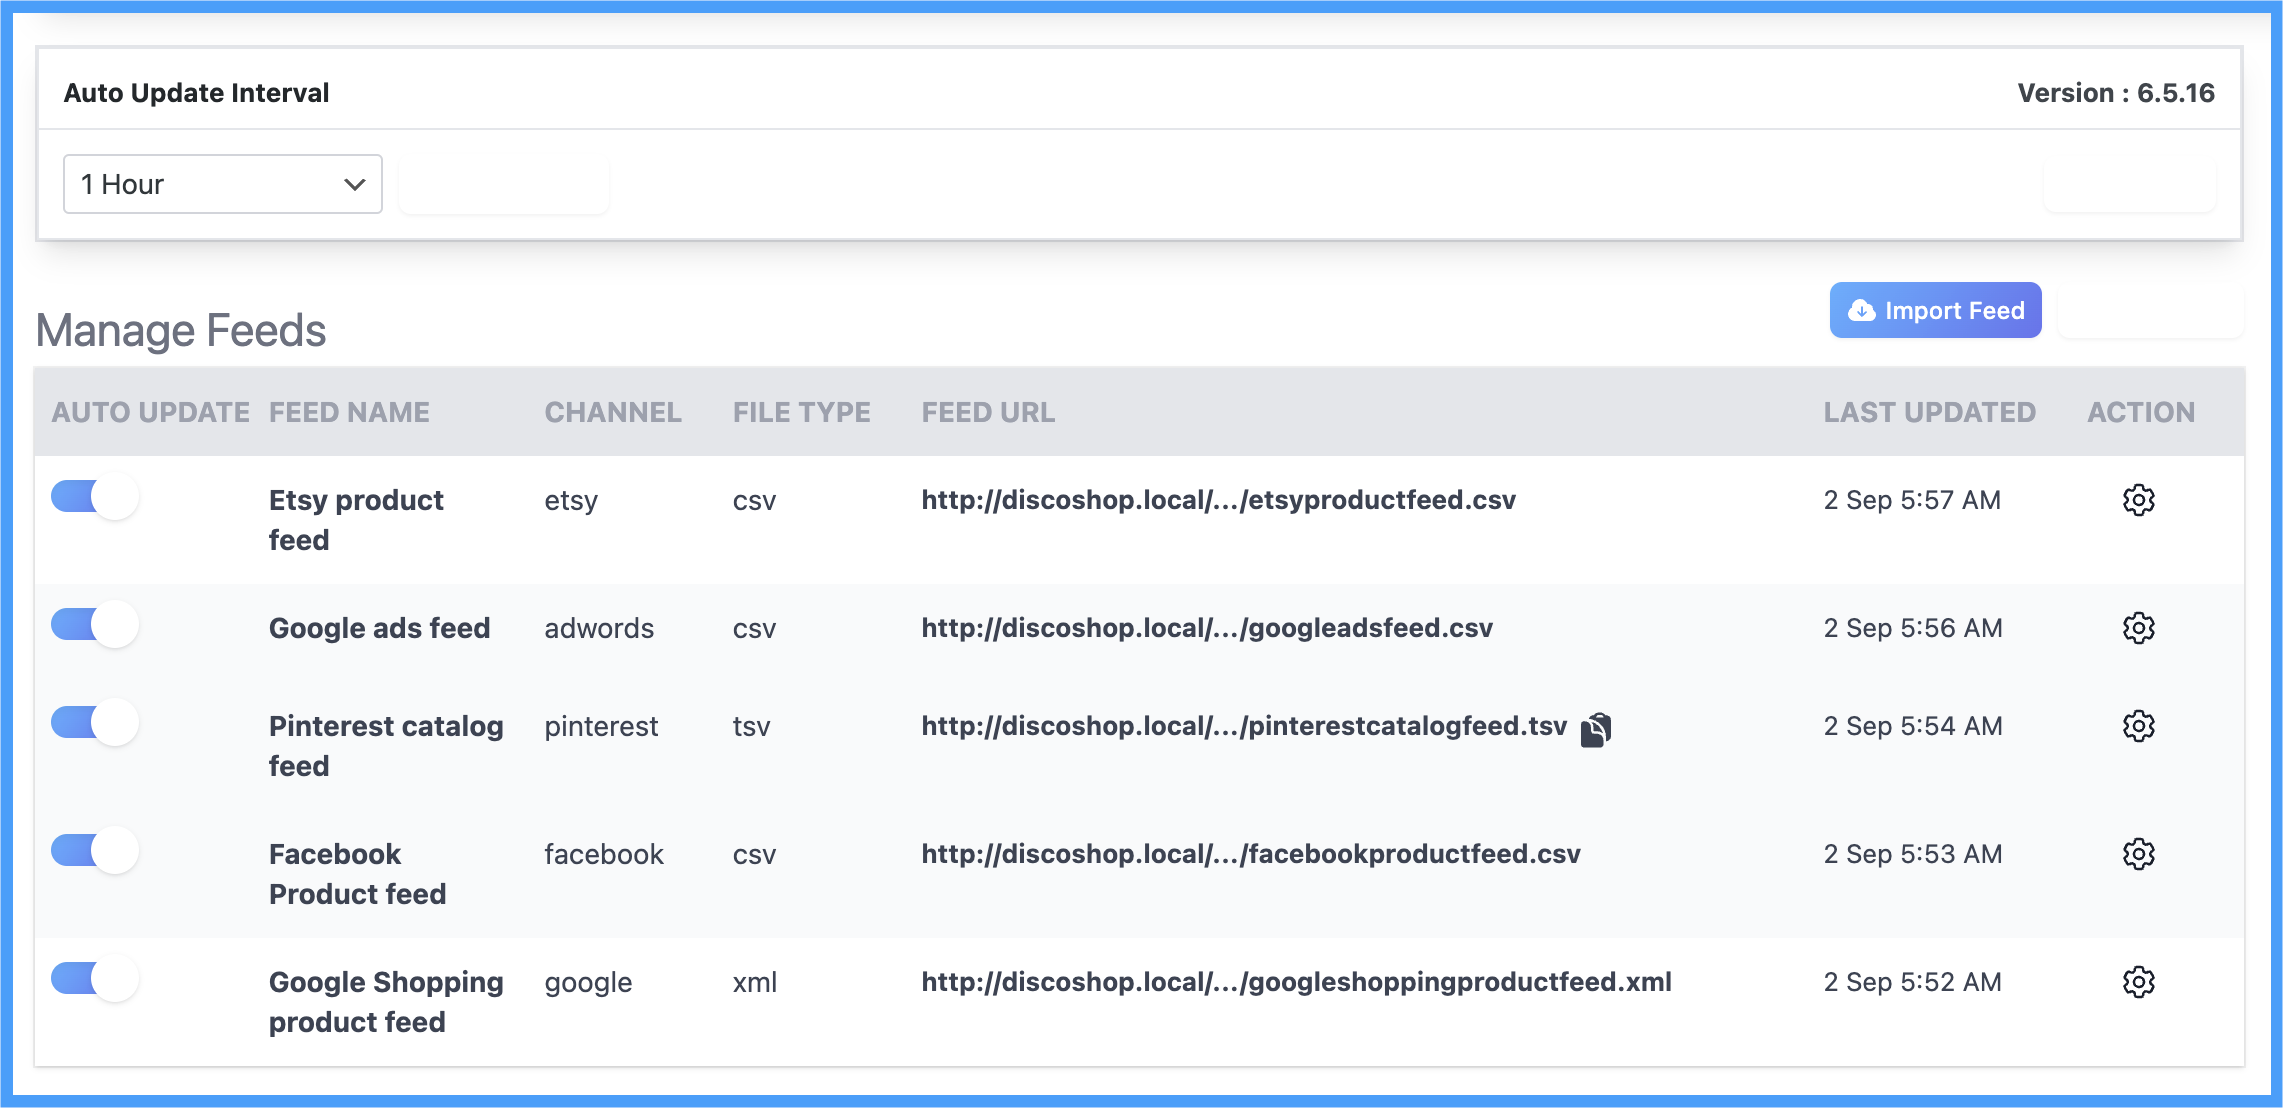This screenshot has height=1108, width=2283.
Task: Click the tsv file type cell
Action: tap(751, 726)
